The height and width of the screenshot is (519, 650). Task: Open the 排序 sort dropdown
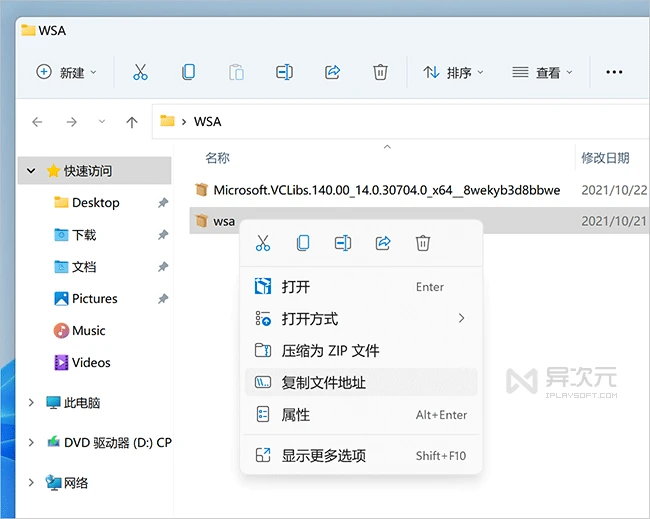[453, 72]
